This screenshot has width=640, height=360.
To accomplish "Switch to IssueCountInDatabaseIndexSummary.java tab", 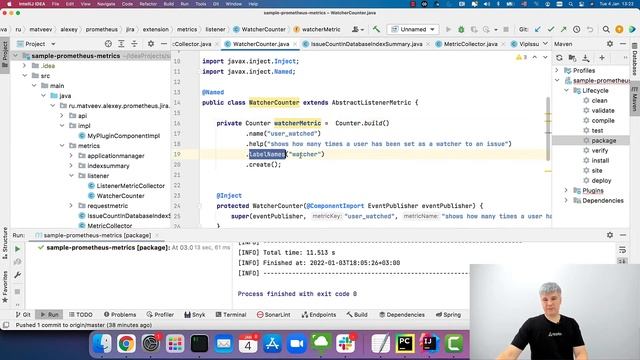I will point(366,44).
